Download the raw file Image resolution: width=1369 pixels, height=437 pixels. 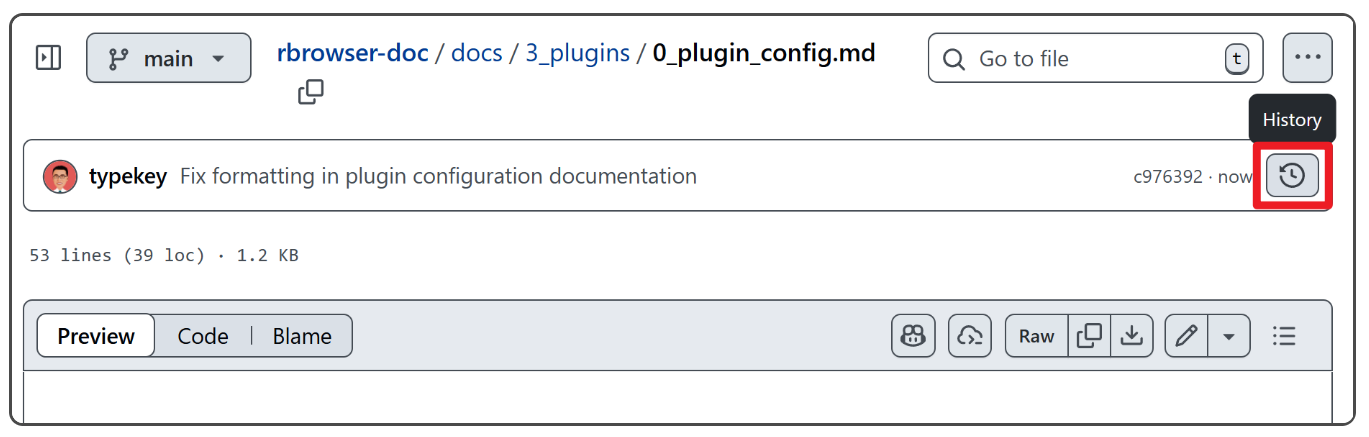pos(1131,336)
